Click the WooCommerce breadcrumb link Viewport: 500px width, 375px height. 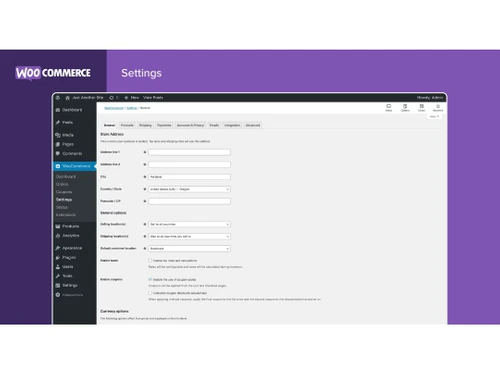click(114, 108)
